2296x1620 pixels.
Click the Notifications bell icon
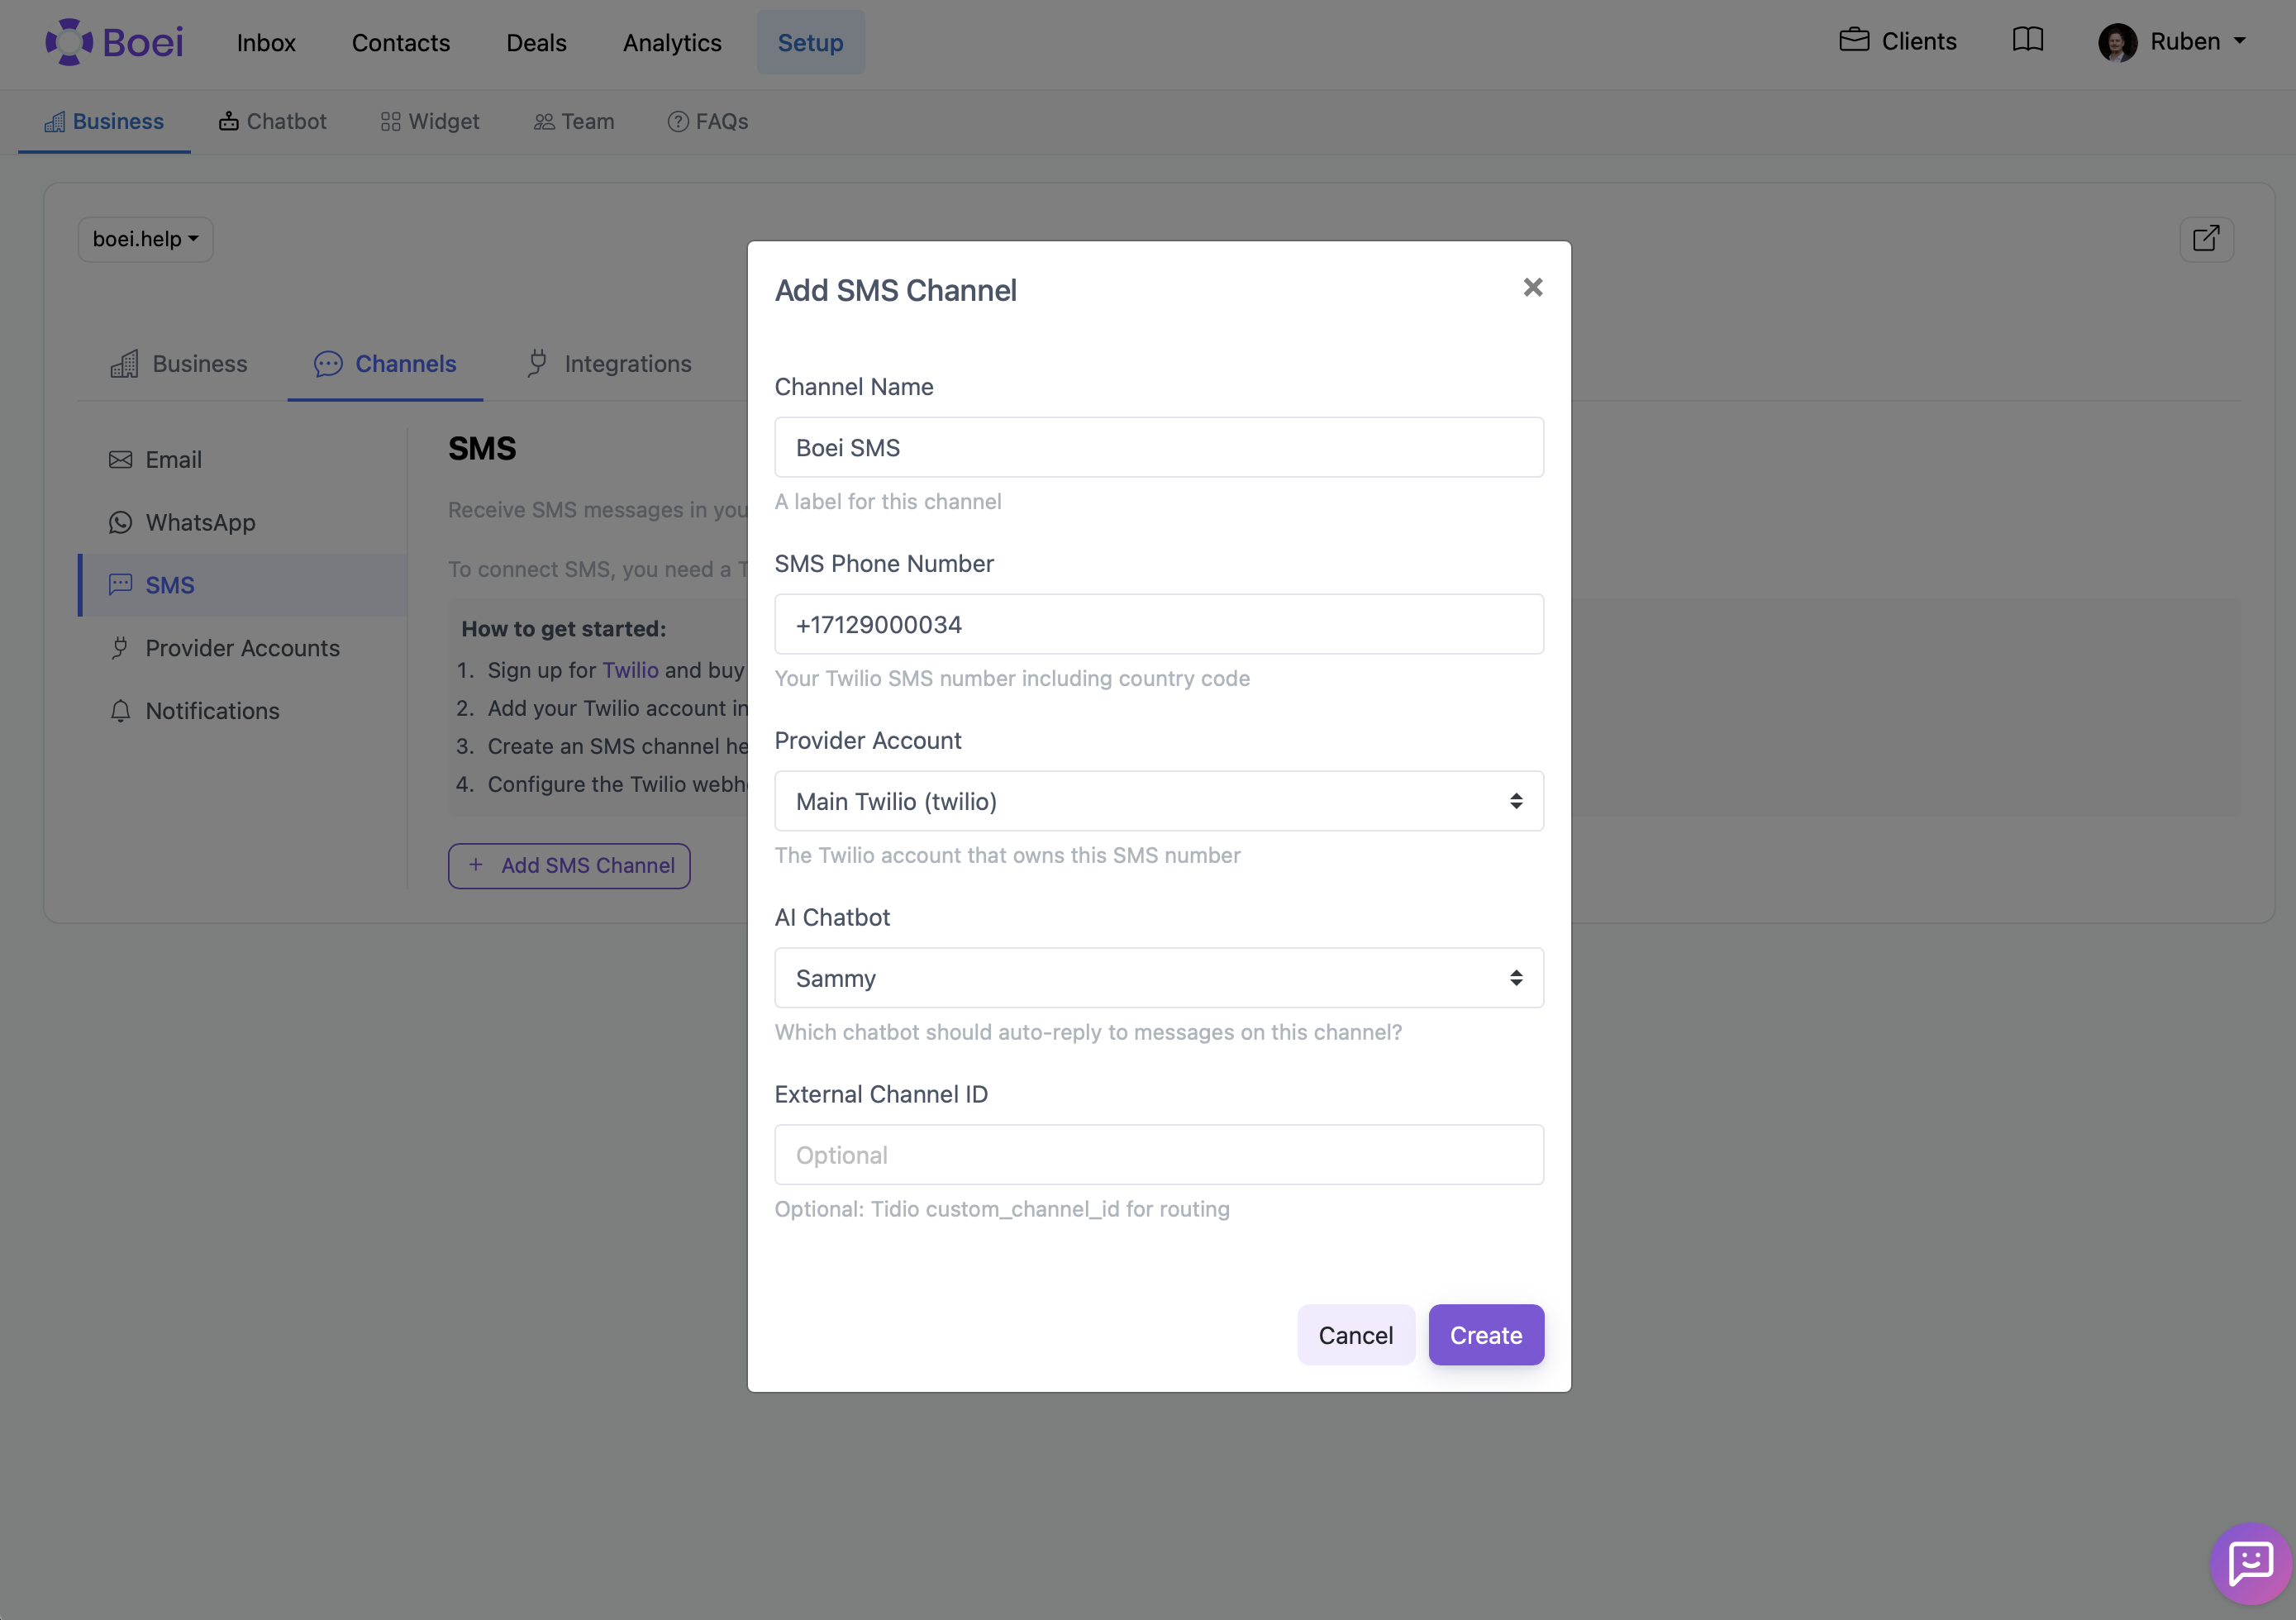[120, 711]
